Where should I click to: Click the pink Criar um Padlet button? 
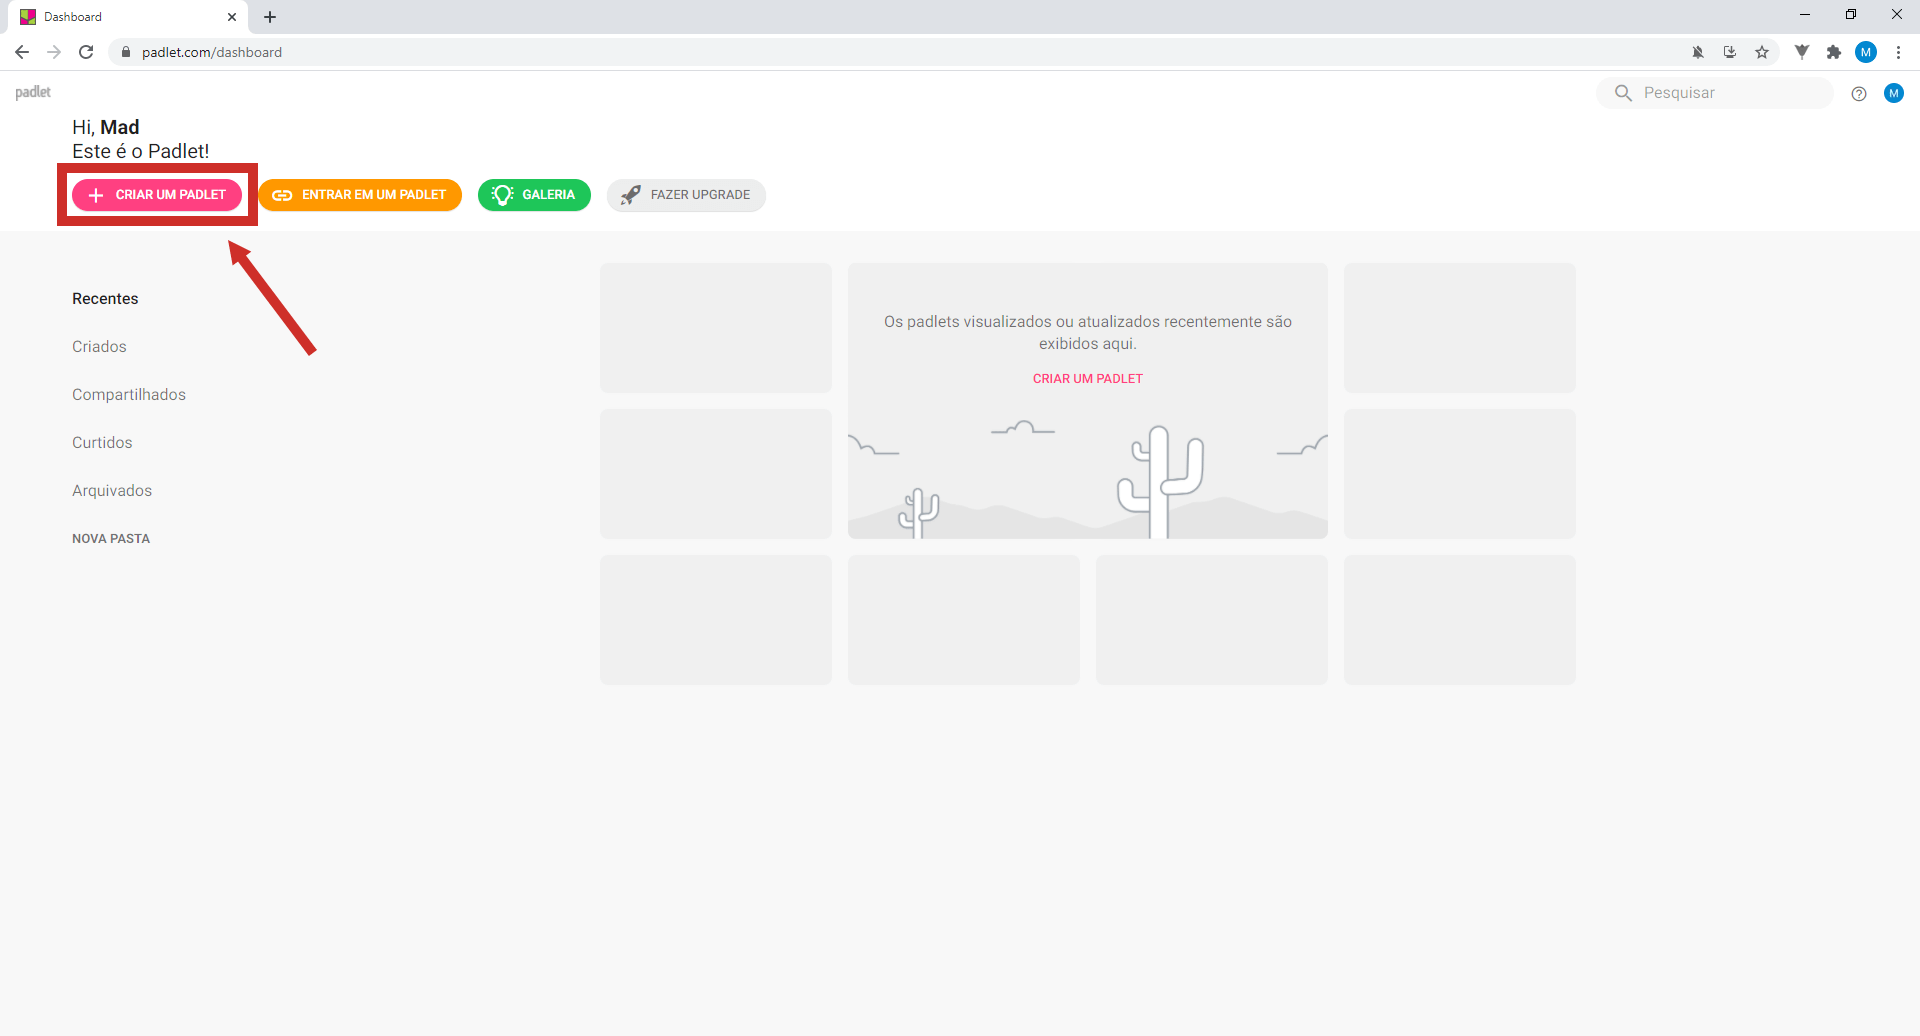(157, 195)
